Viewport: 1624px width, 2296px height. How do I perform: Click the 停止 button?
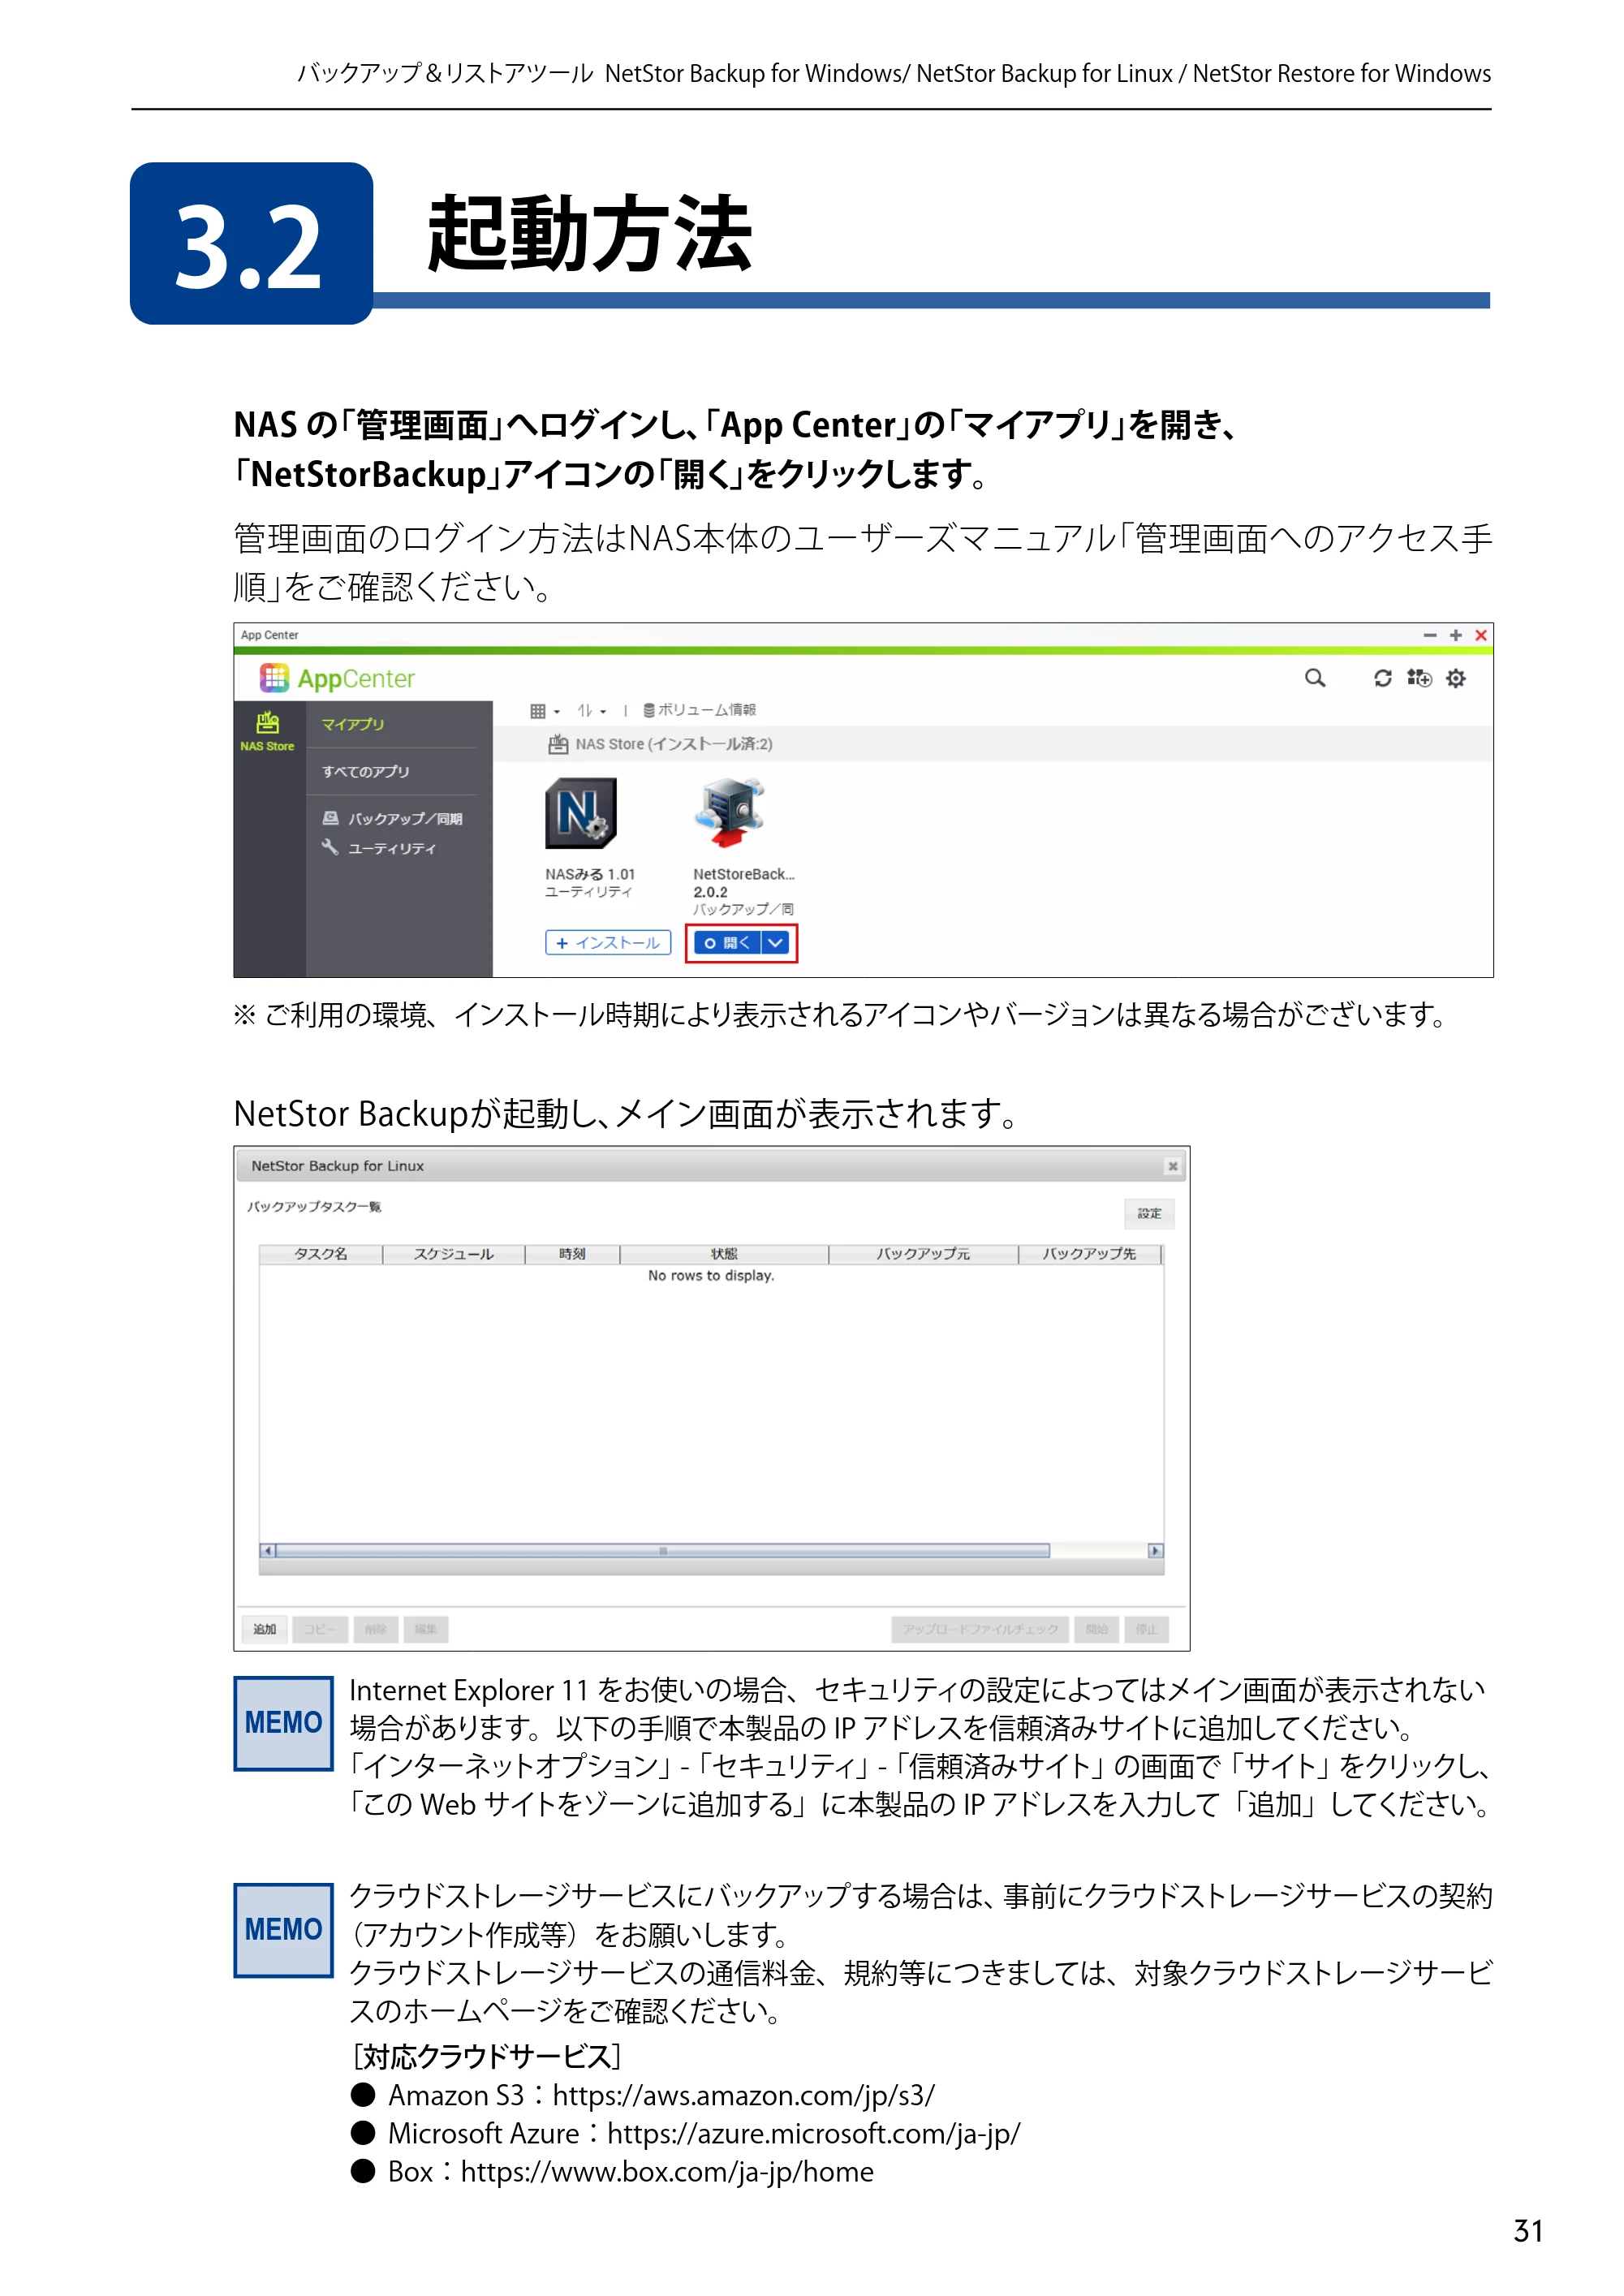[x=1146, y=1629]
